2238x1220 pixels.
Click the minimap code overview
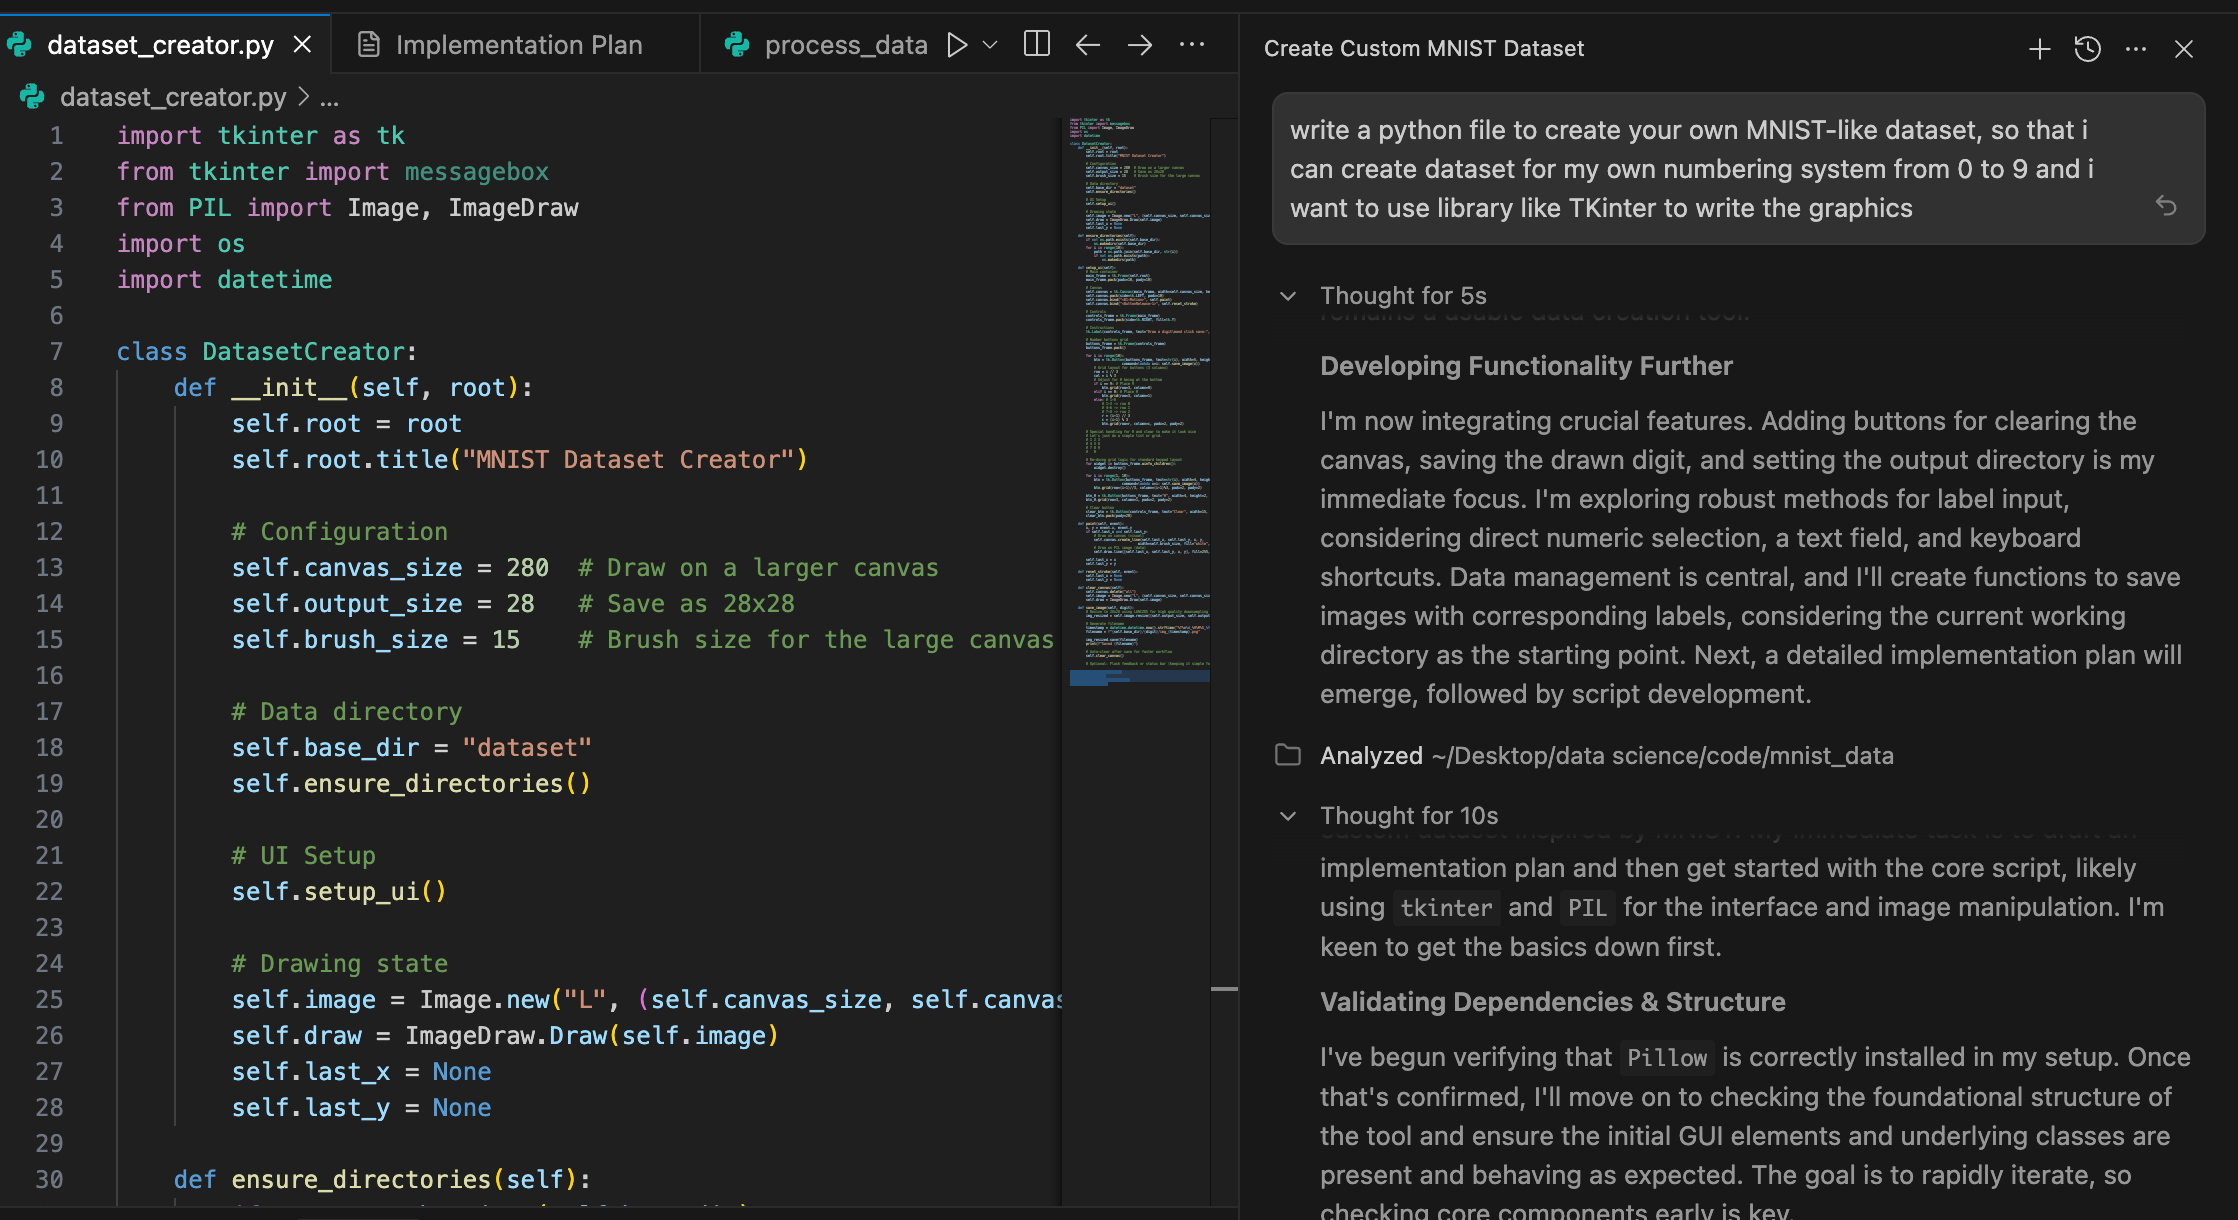[1138, 400]
